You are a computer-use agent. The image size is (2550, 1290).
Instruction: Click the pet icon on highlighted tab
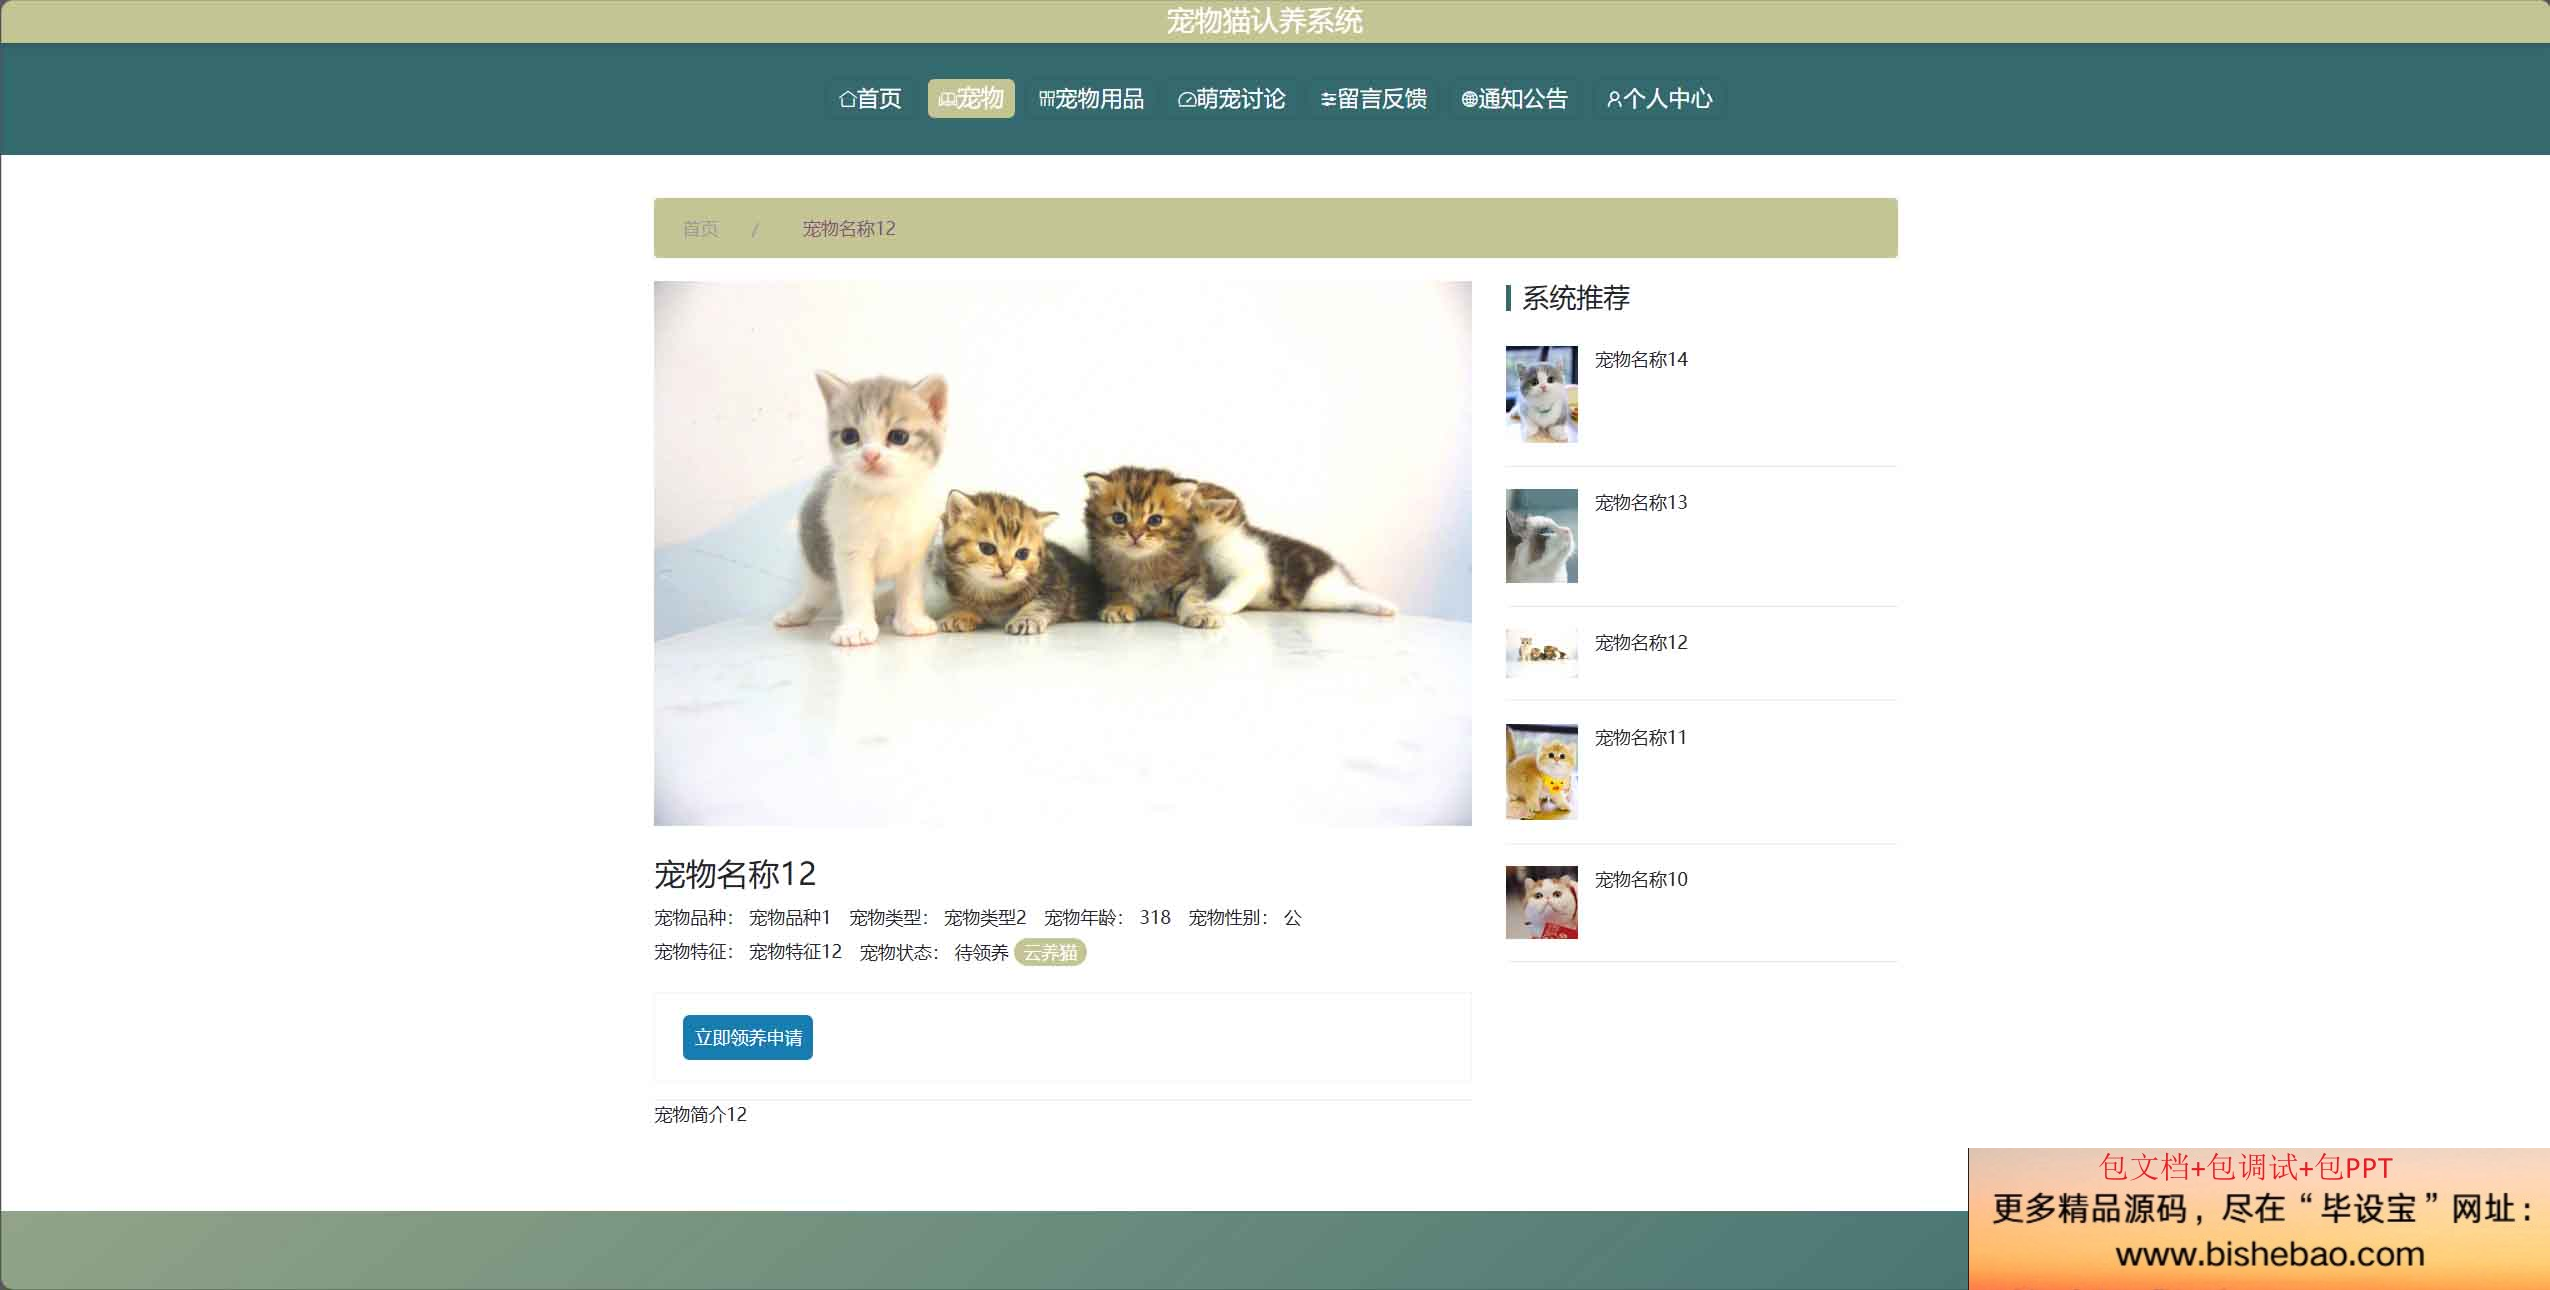pyautogui.click(x=946, y=99)
